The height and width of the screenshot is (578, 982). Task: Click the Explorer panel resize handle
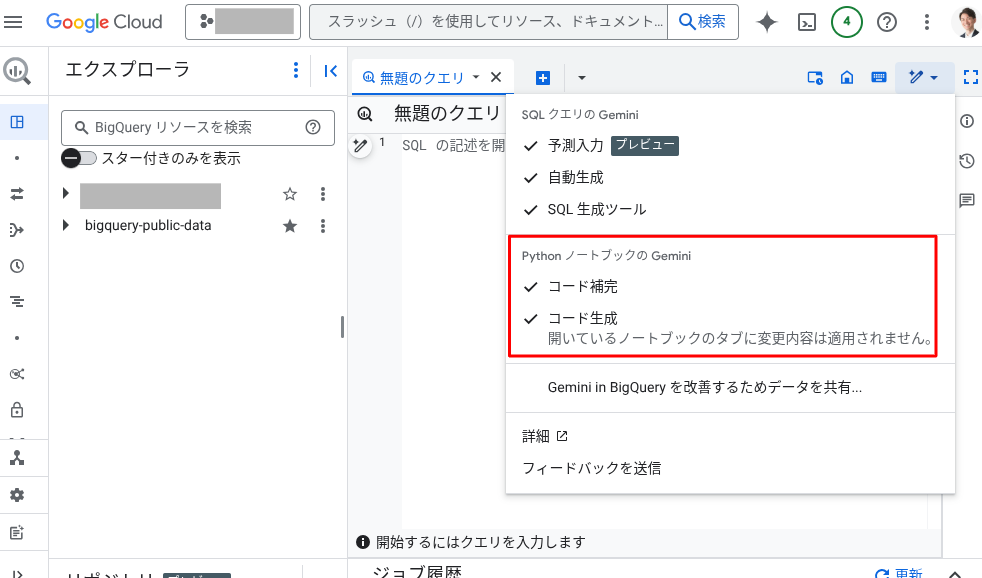point(343,327)
